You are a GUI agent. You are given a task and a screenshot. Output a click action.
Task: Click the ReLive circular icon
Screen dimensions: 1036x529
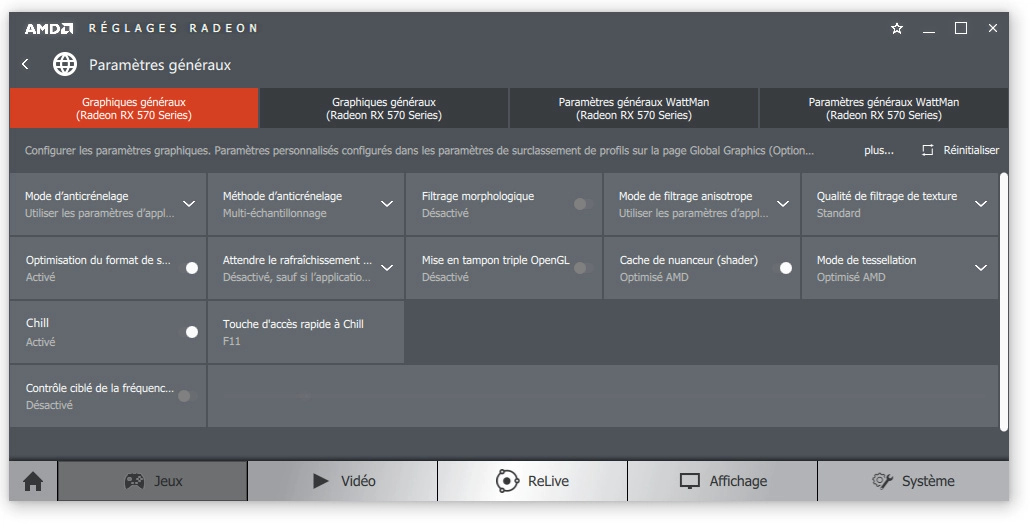[507, 481]
